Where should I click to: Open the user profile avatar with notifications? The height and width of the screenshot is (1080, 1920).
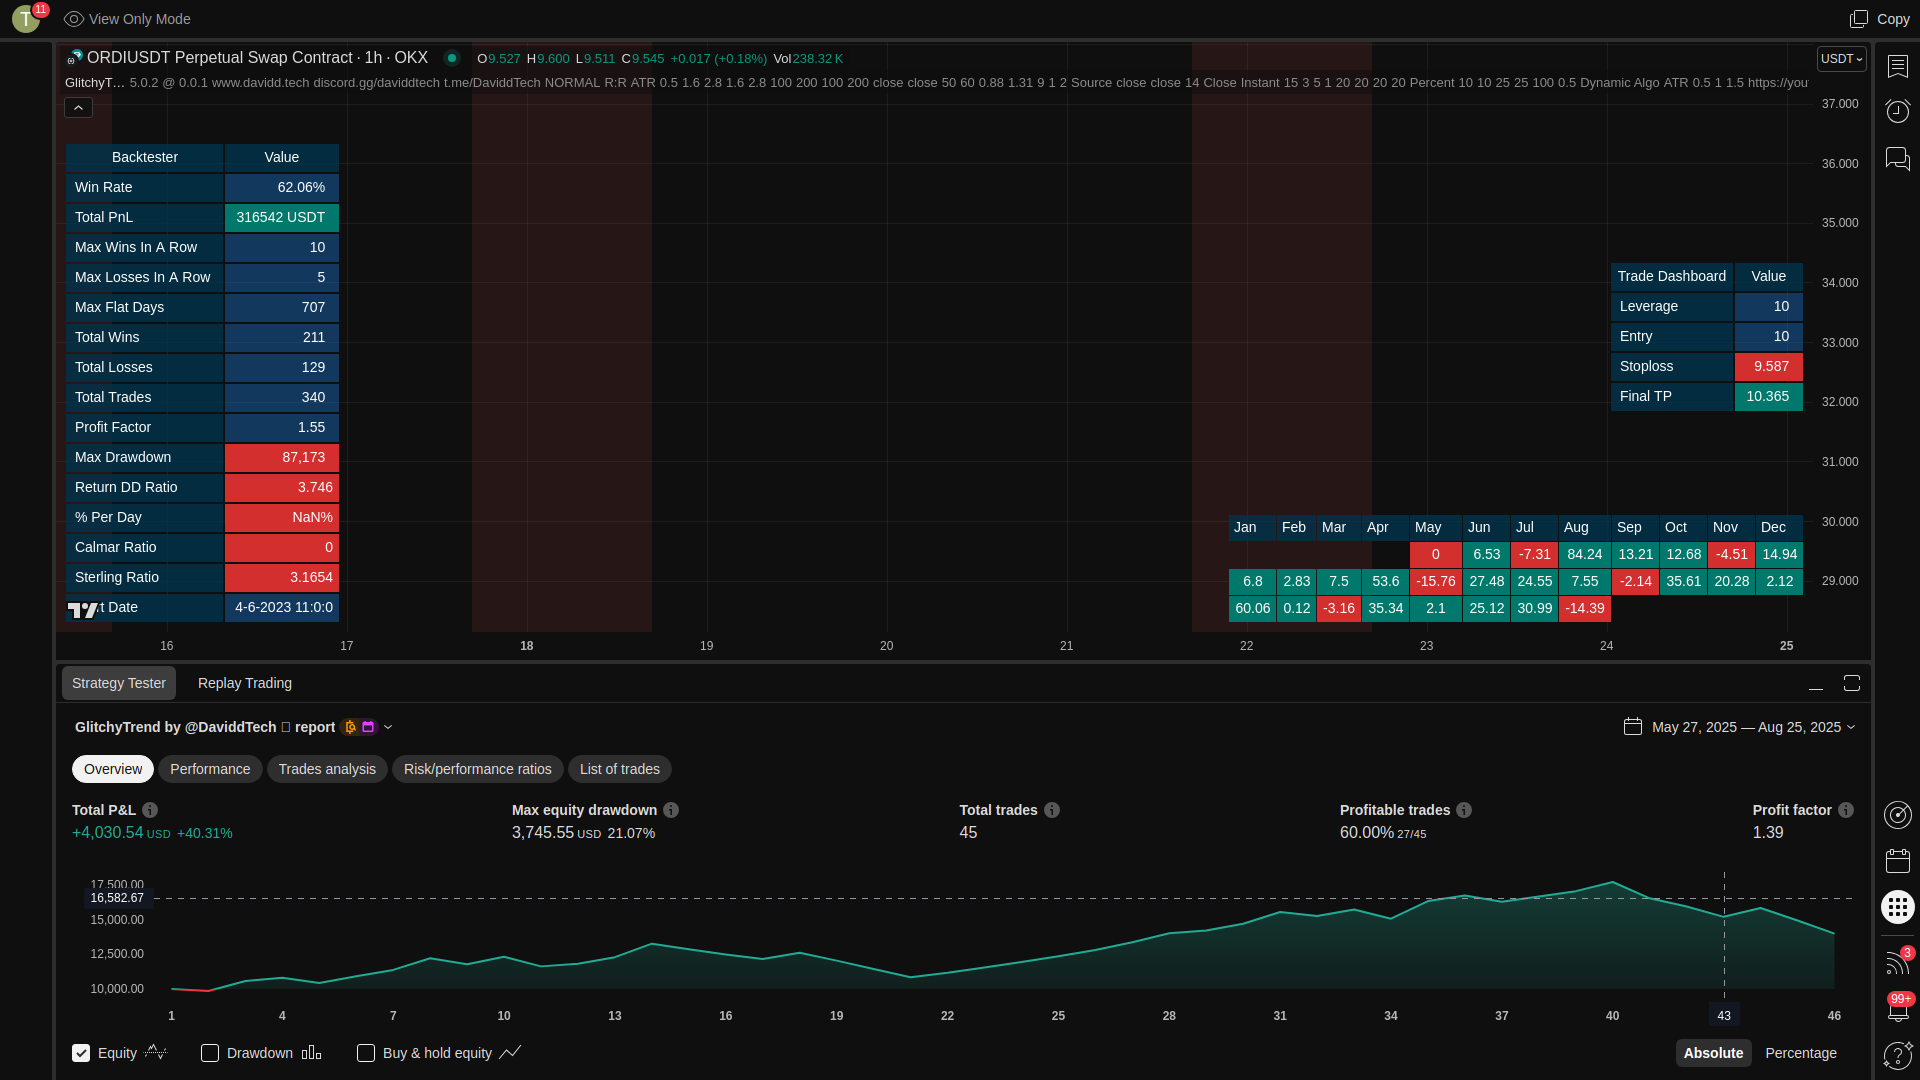(27, 18)
